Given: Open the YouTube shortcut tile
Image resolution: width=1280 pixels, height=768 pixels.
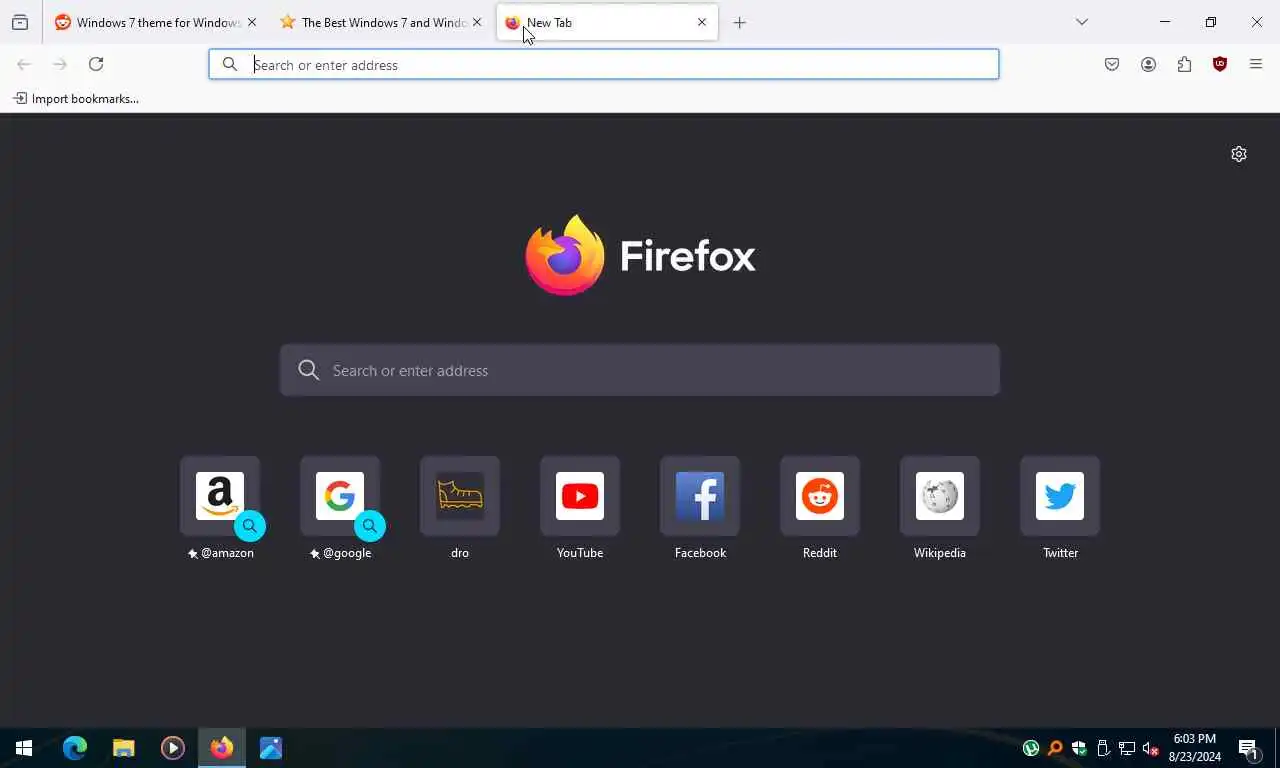Looking at the screenshot, I should (580, 496).
